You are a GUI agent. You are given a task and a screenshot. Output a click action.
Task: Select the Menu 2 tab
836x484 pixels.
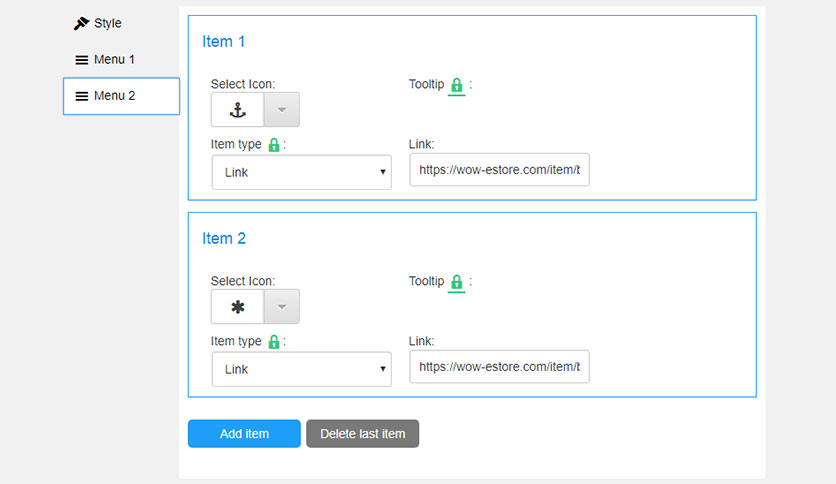(122, 96)
